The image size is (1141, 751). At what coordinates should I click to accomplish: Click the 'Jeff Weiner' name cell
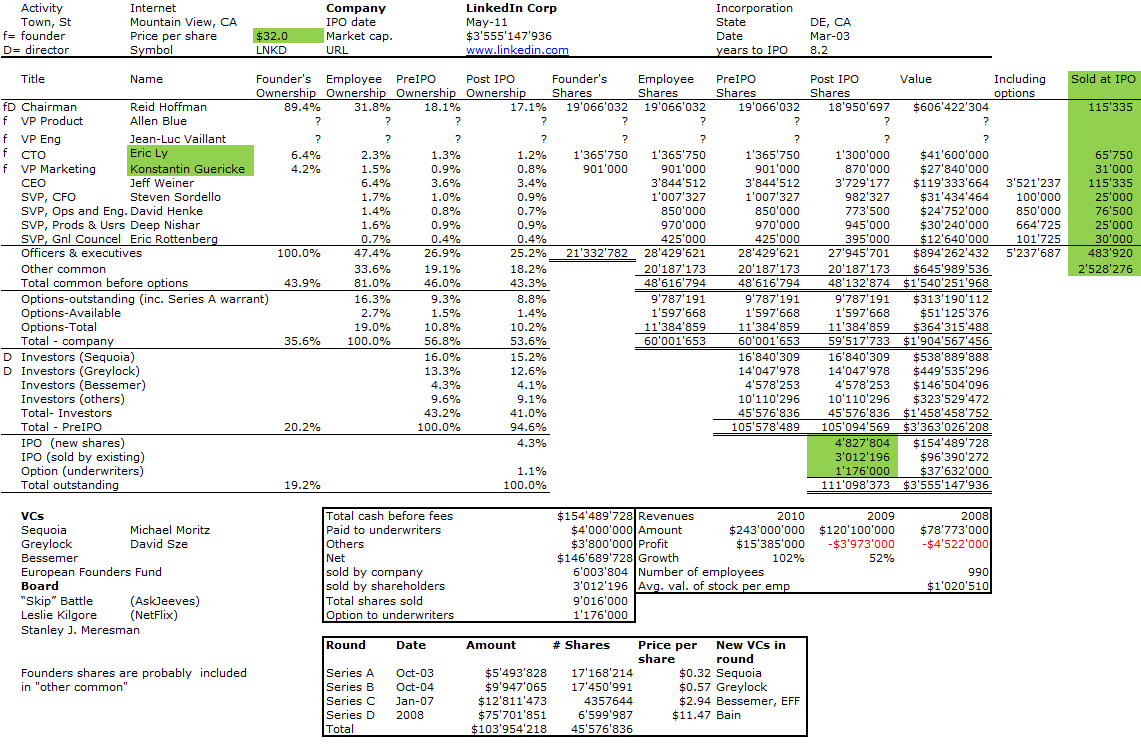162,183
